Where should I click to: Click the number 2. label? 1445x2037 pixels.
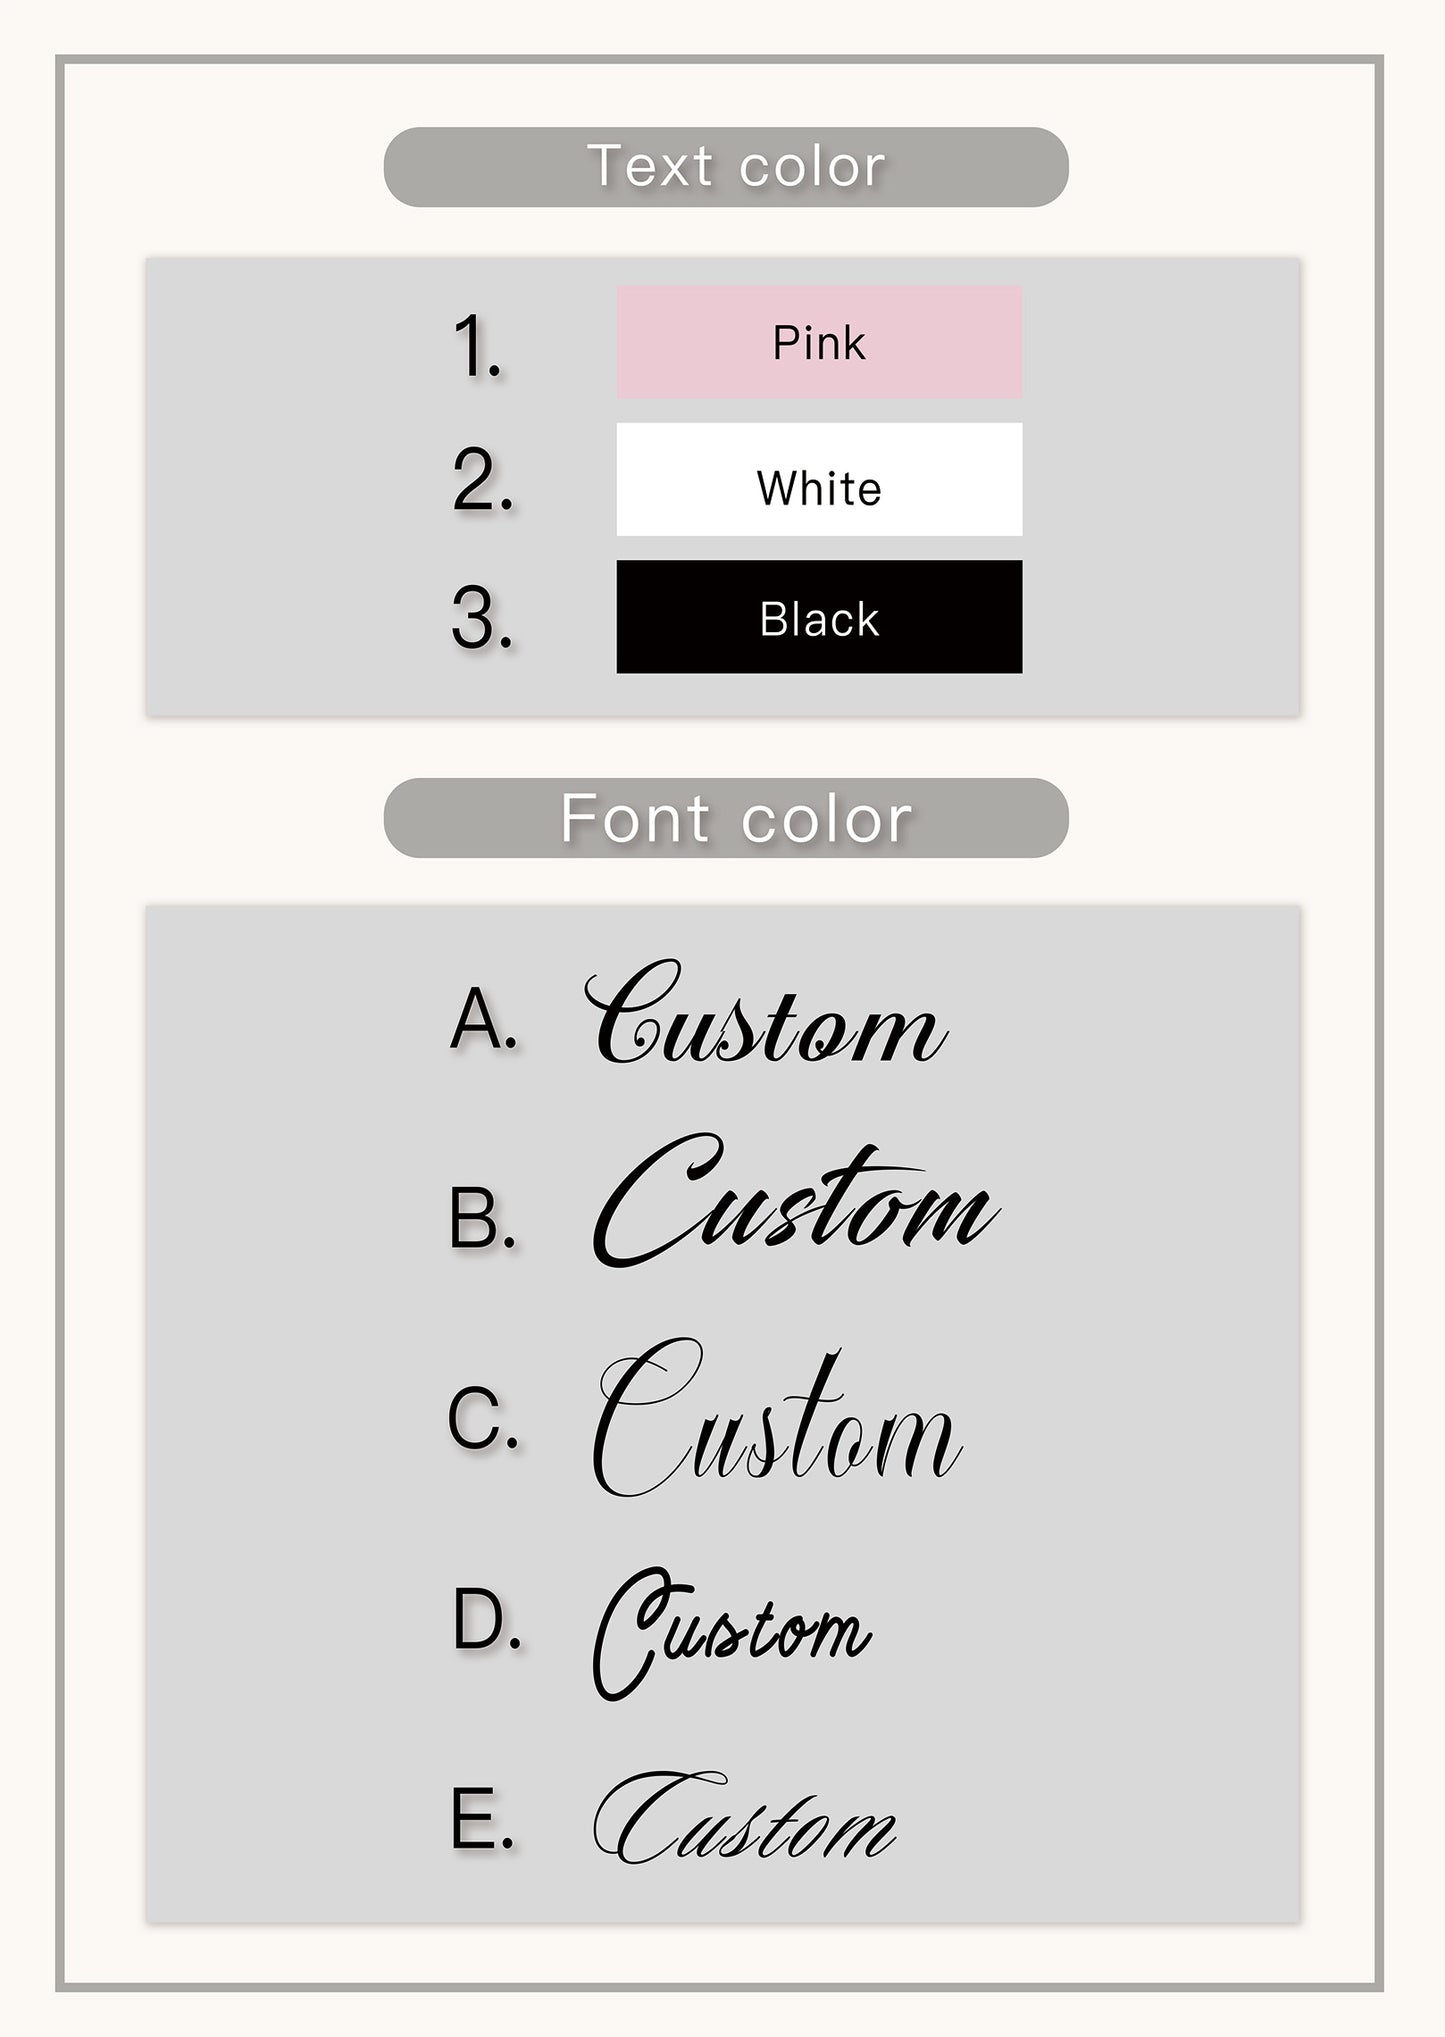click(x=483, y=481)
